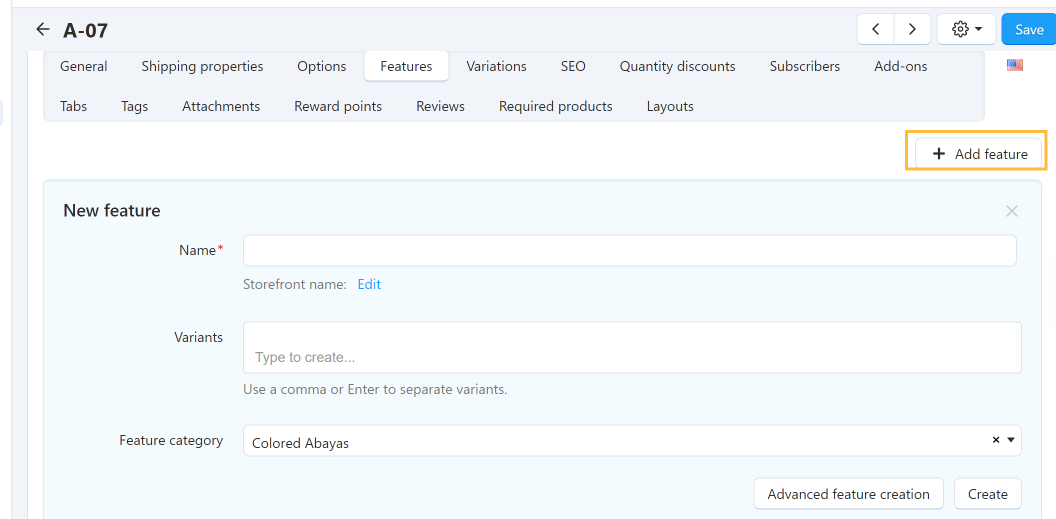Go to the Attachments tab

click(221, 106)
